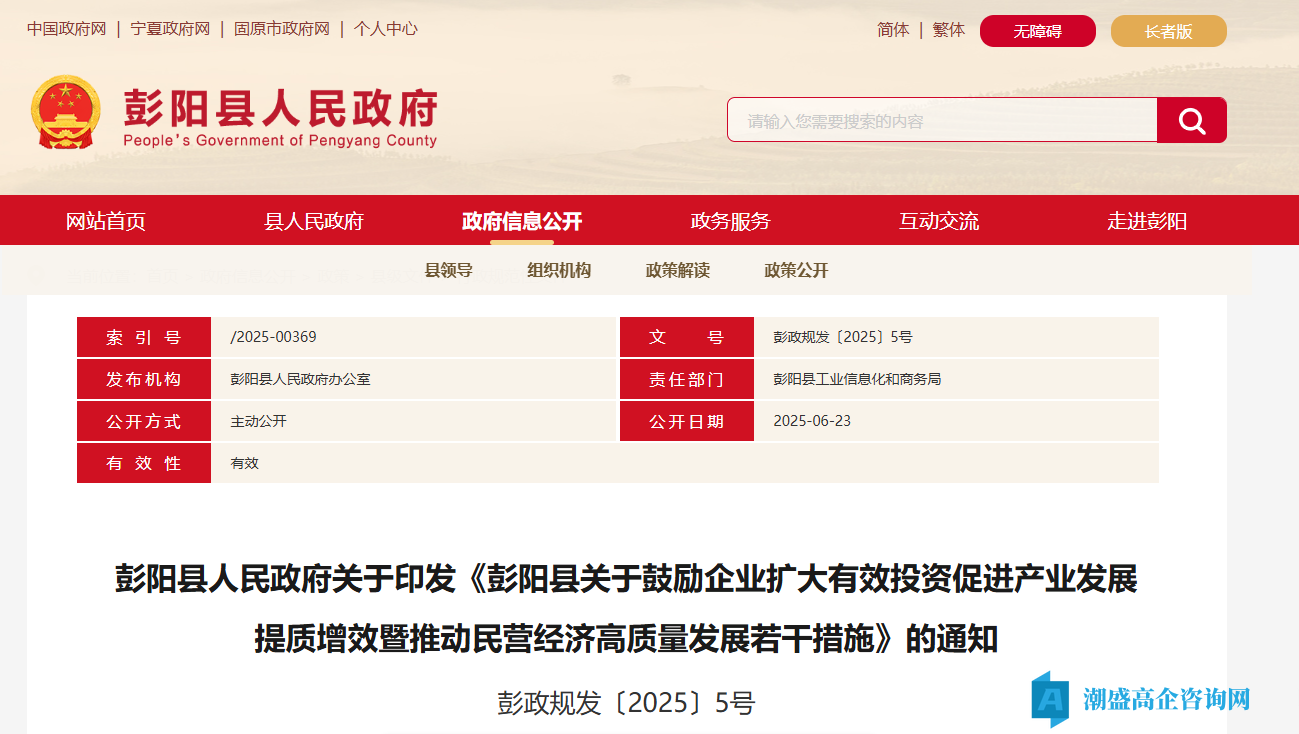
Task: Select 政策解读 submenu item
Action: pos(678,270)
